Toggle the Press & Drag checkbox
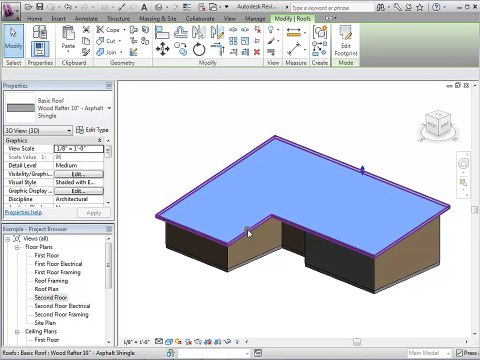 (459, 353)
